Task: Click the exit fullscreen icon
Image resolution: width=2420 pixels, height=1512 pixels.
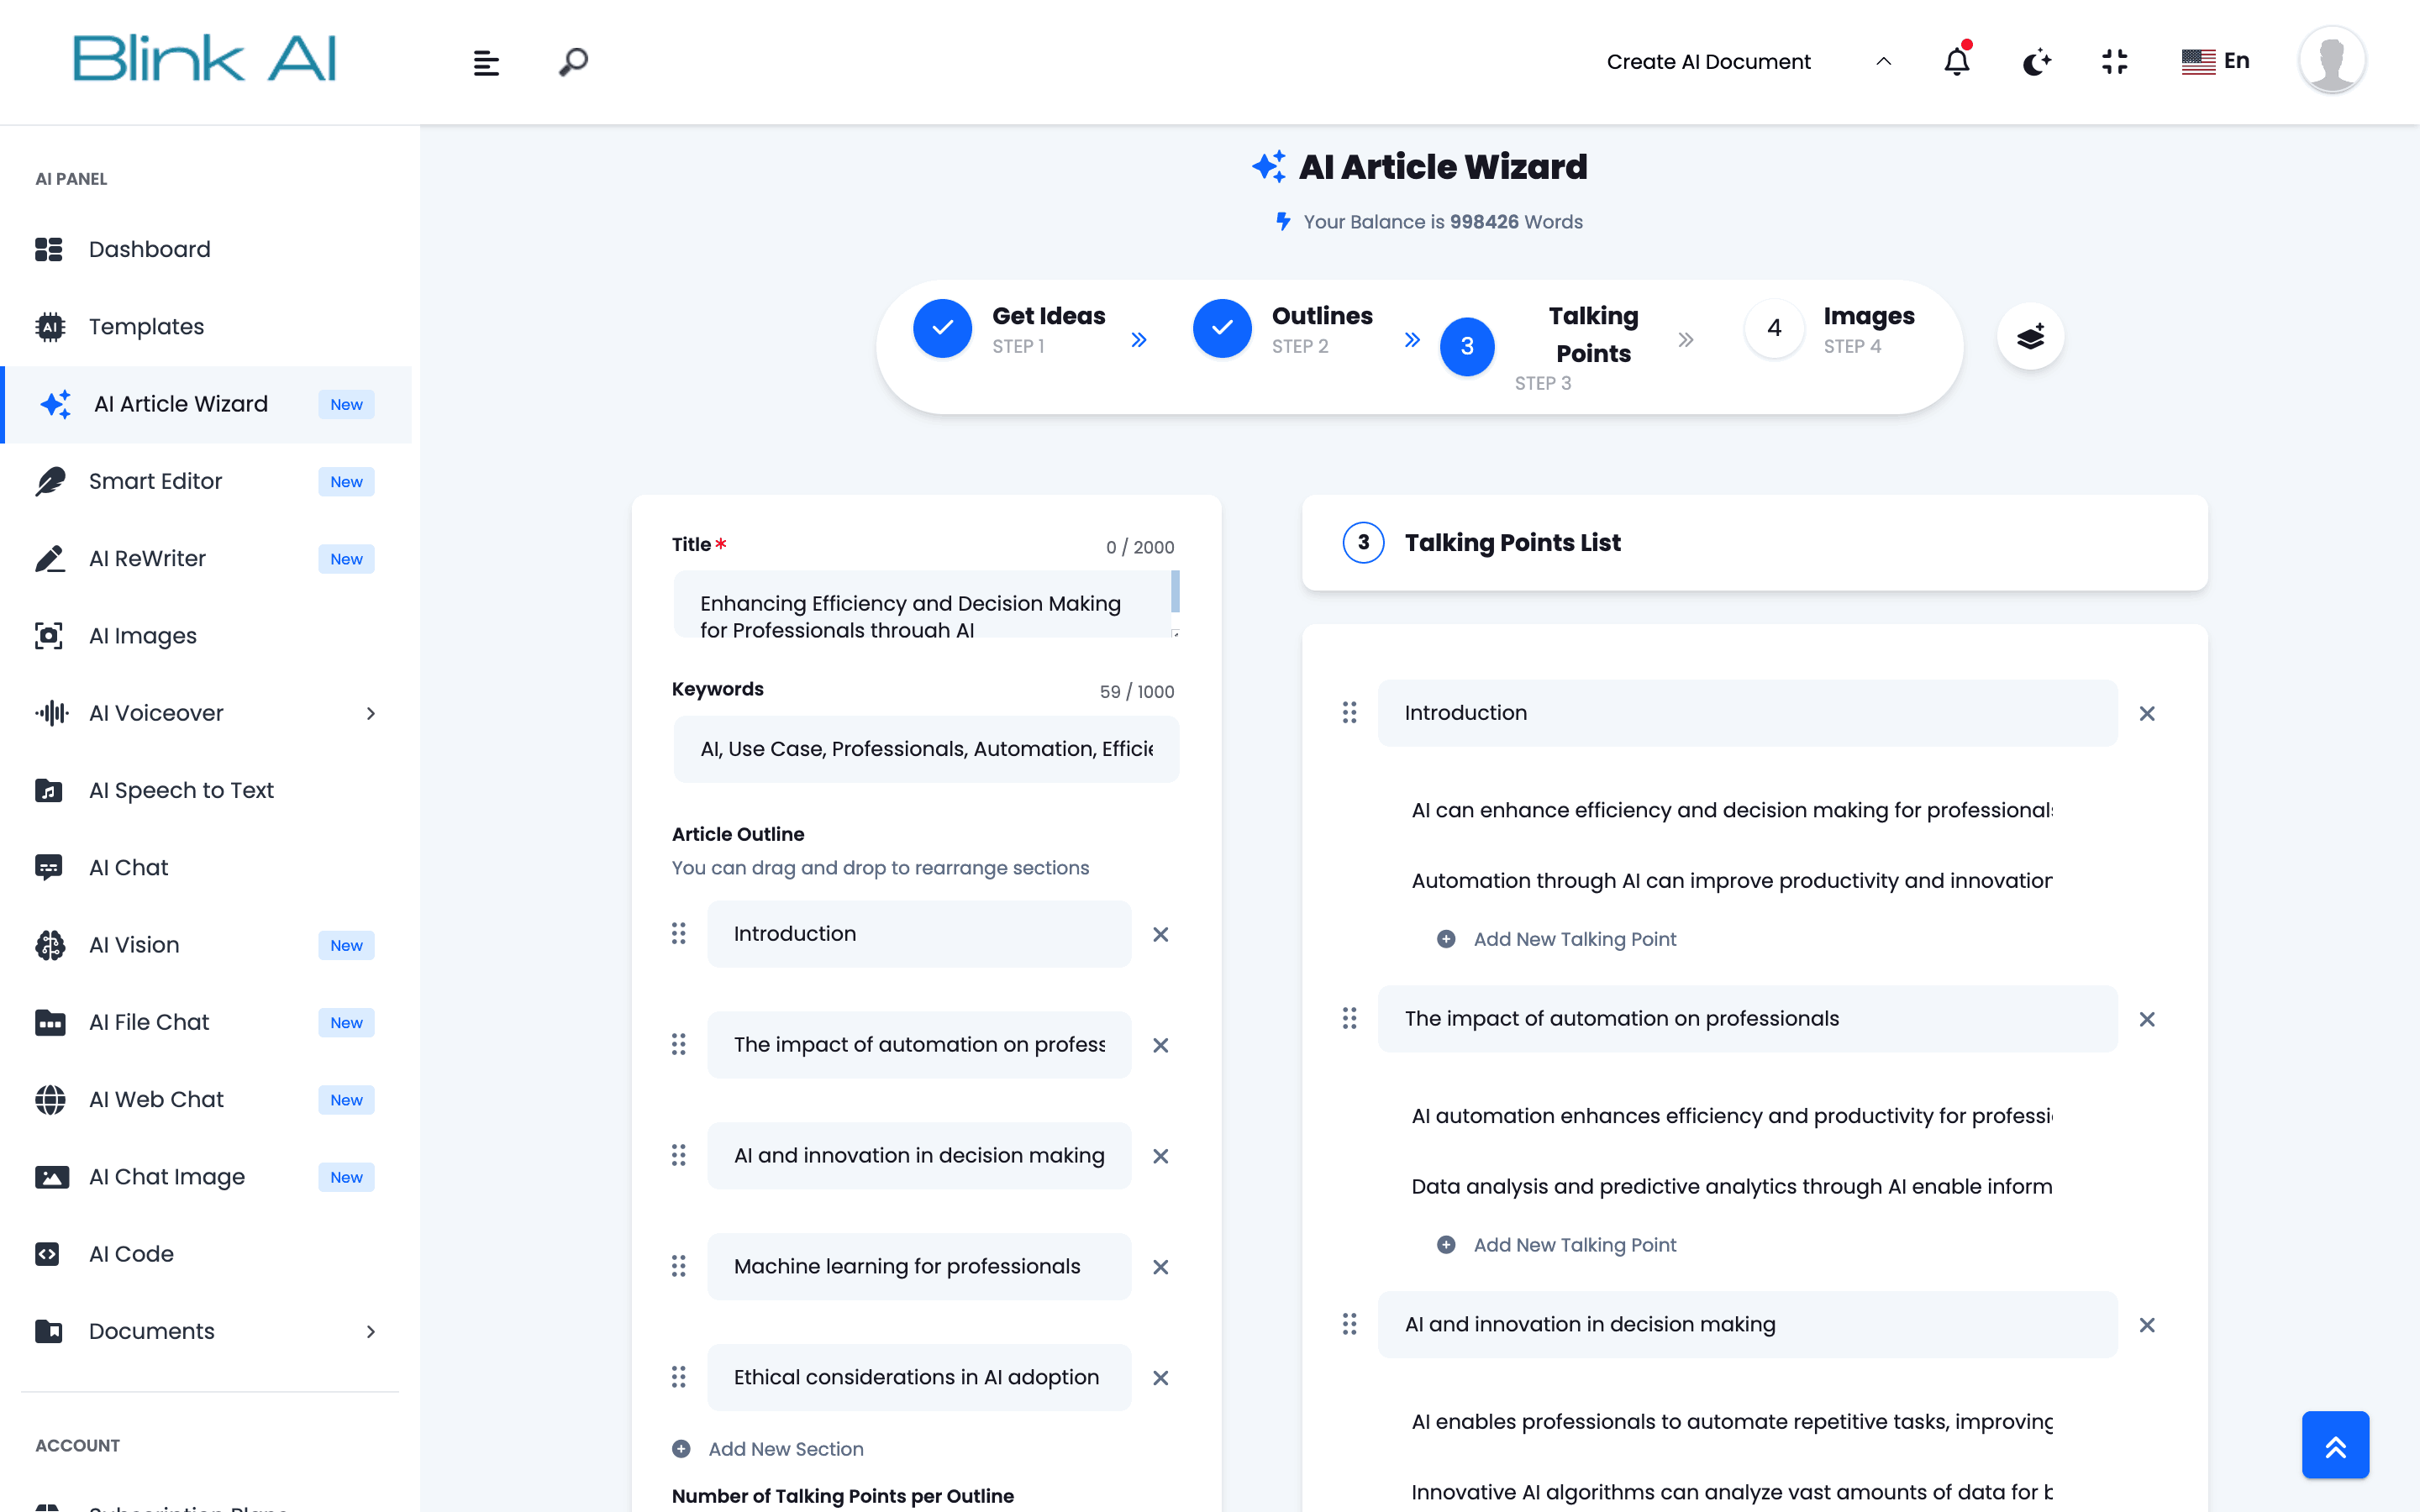Action: [2114, 62]
